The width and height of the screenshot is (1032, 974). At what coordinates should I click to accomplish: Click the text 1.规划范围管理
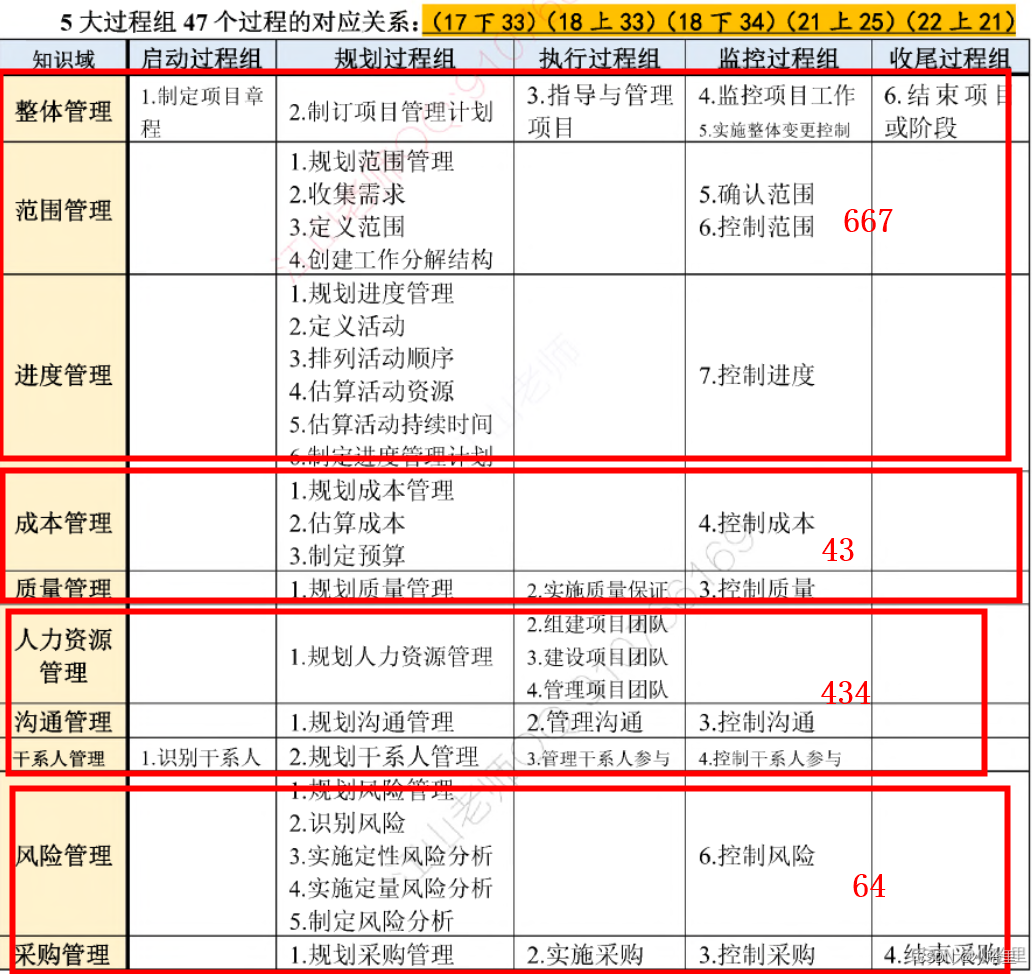pos(371,161)
